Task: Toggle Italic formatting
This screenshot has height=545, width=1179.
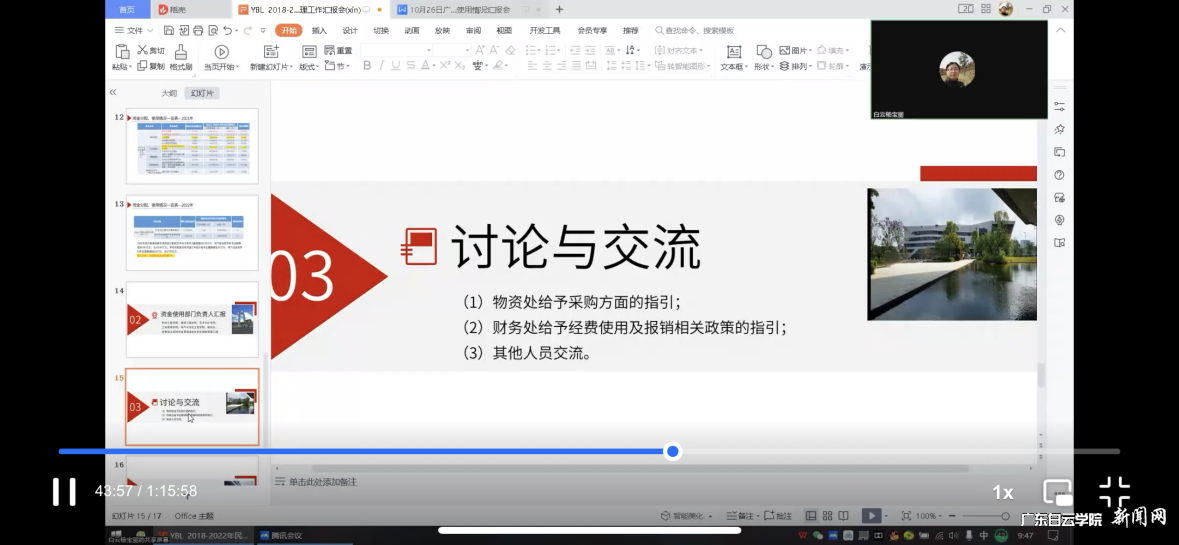Action: 381,66
